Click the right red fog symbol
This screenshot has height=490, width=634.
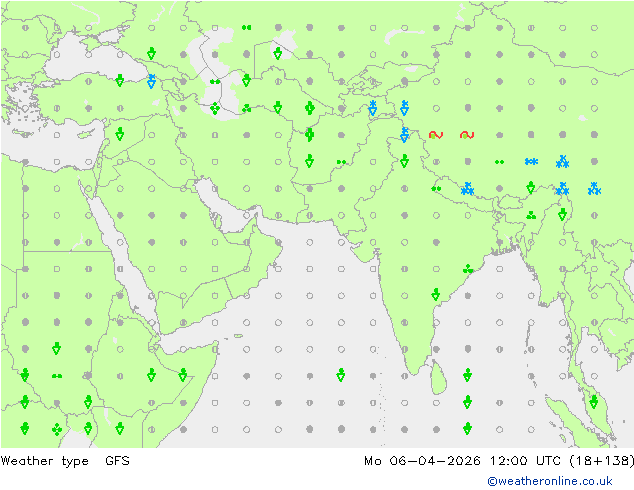pyautogui.click(x=466, y=134)
